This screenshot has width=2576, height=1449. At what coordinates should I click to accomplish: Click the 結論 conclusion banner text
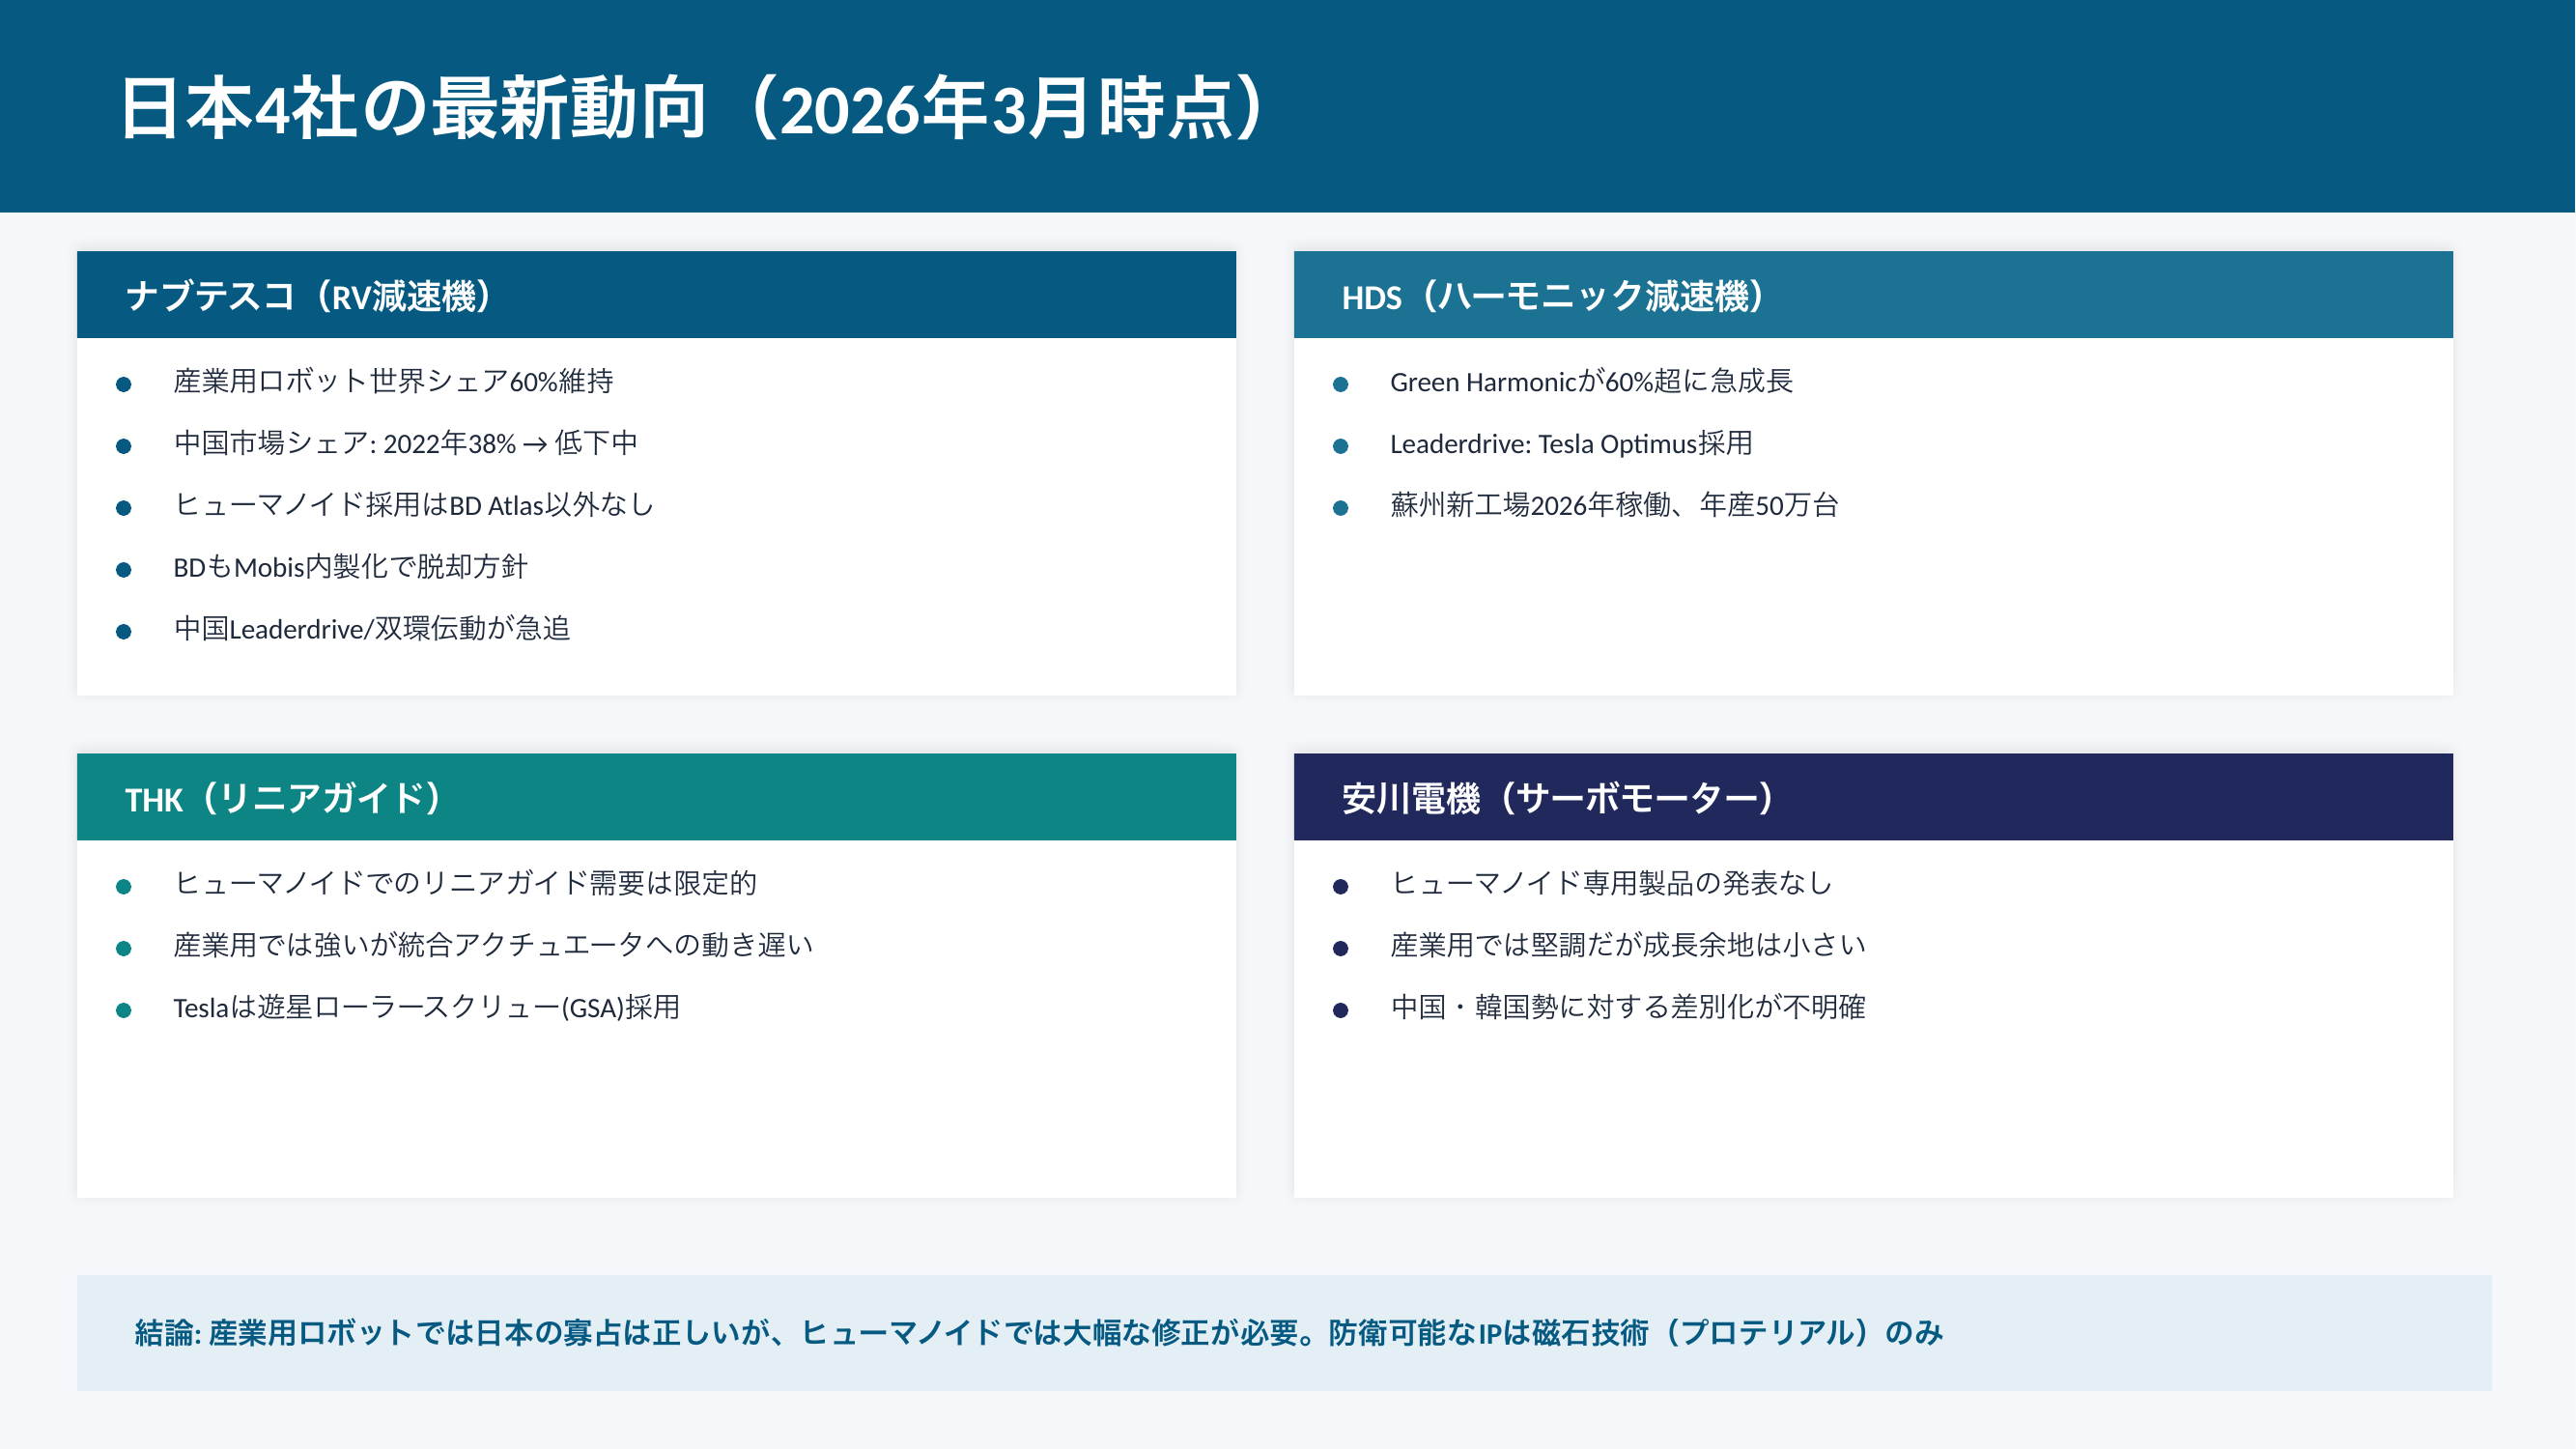tap(1038, 1333)
